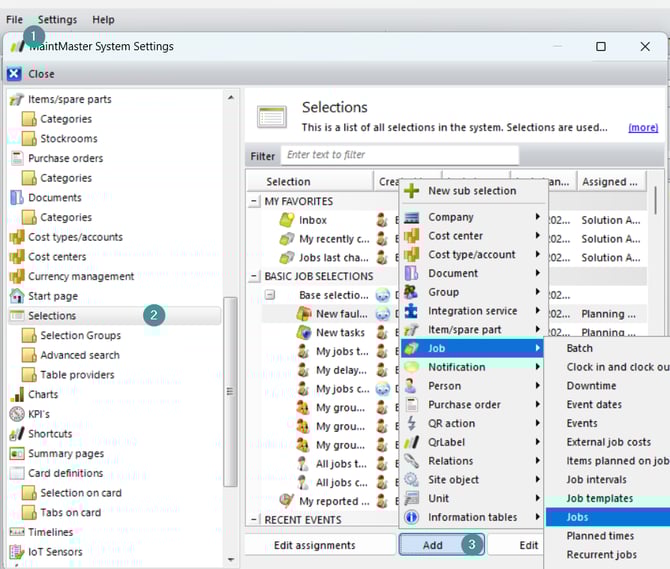Open the Settings menu
Viewport: 670px width, 569px height.
[x=57, y=19]
